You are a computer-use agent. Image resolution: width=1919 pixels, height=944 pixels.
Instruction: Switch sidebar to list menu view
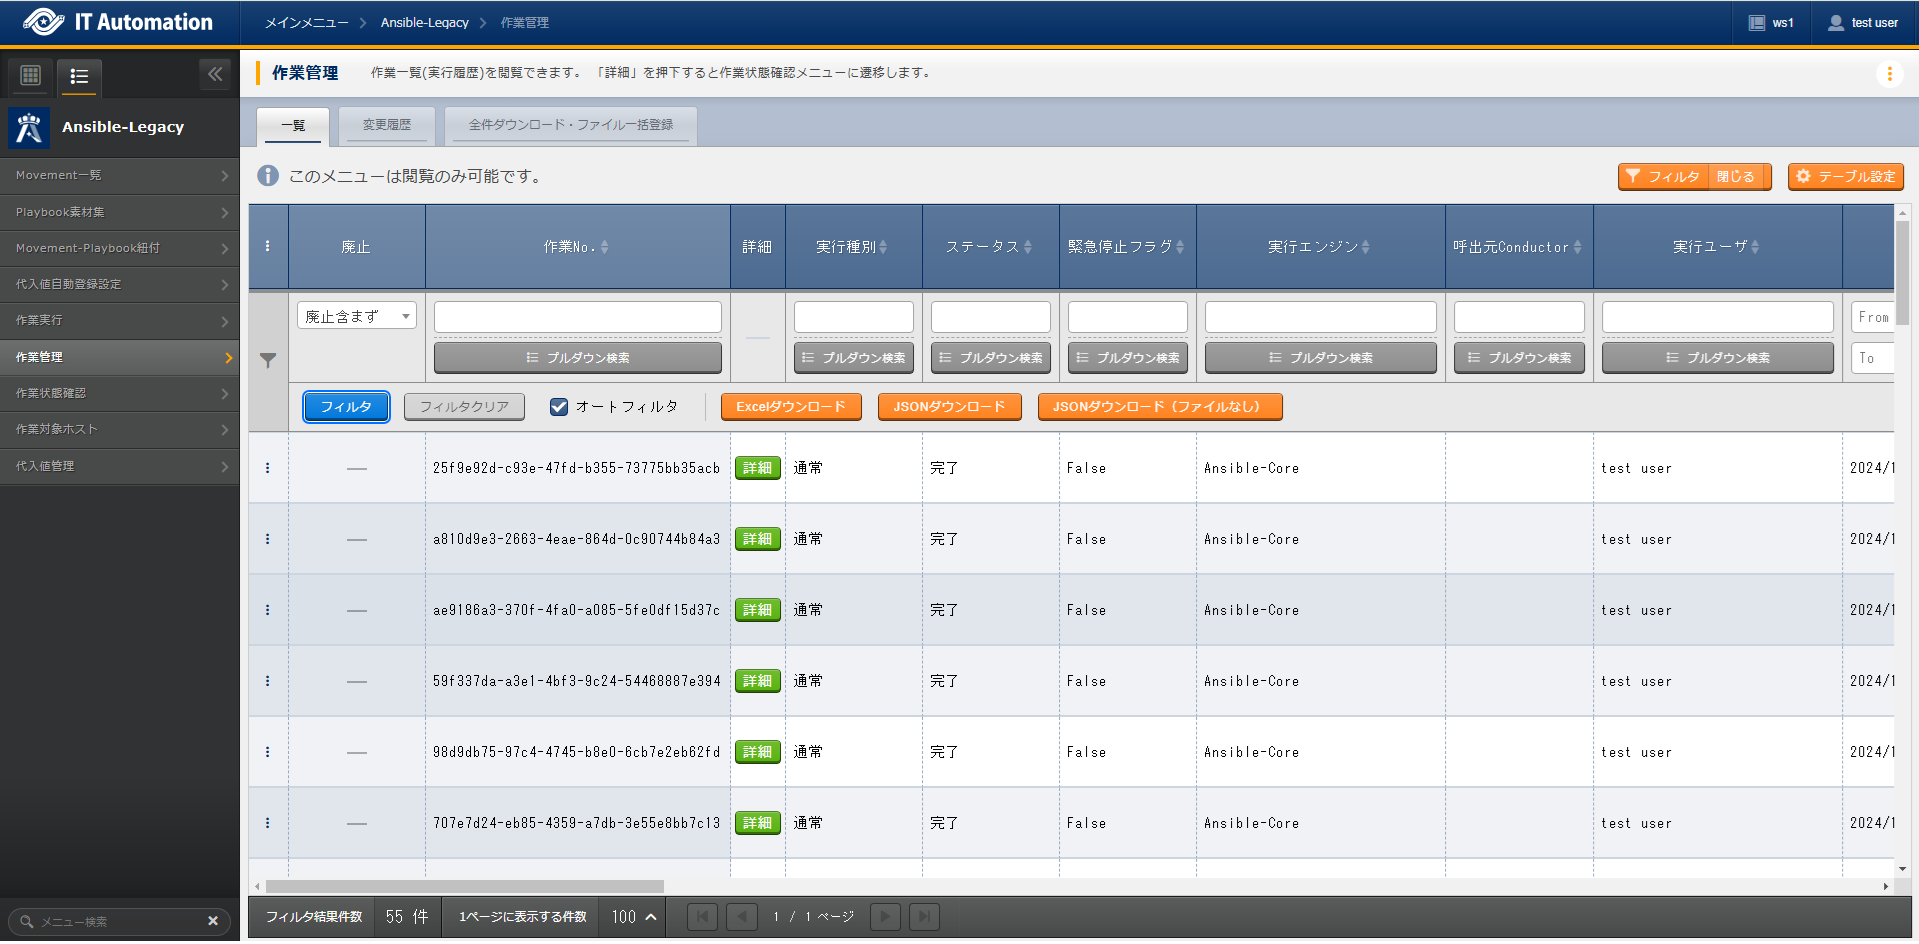pyautogui.click(x=79, y=76)
